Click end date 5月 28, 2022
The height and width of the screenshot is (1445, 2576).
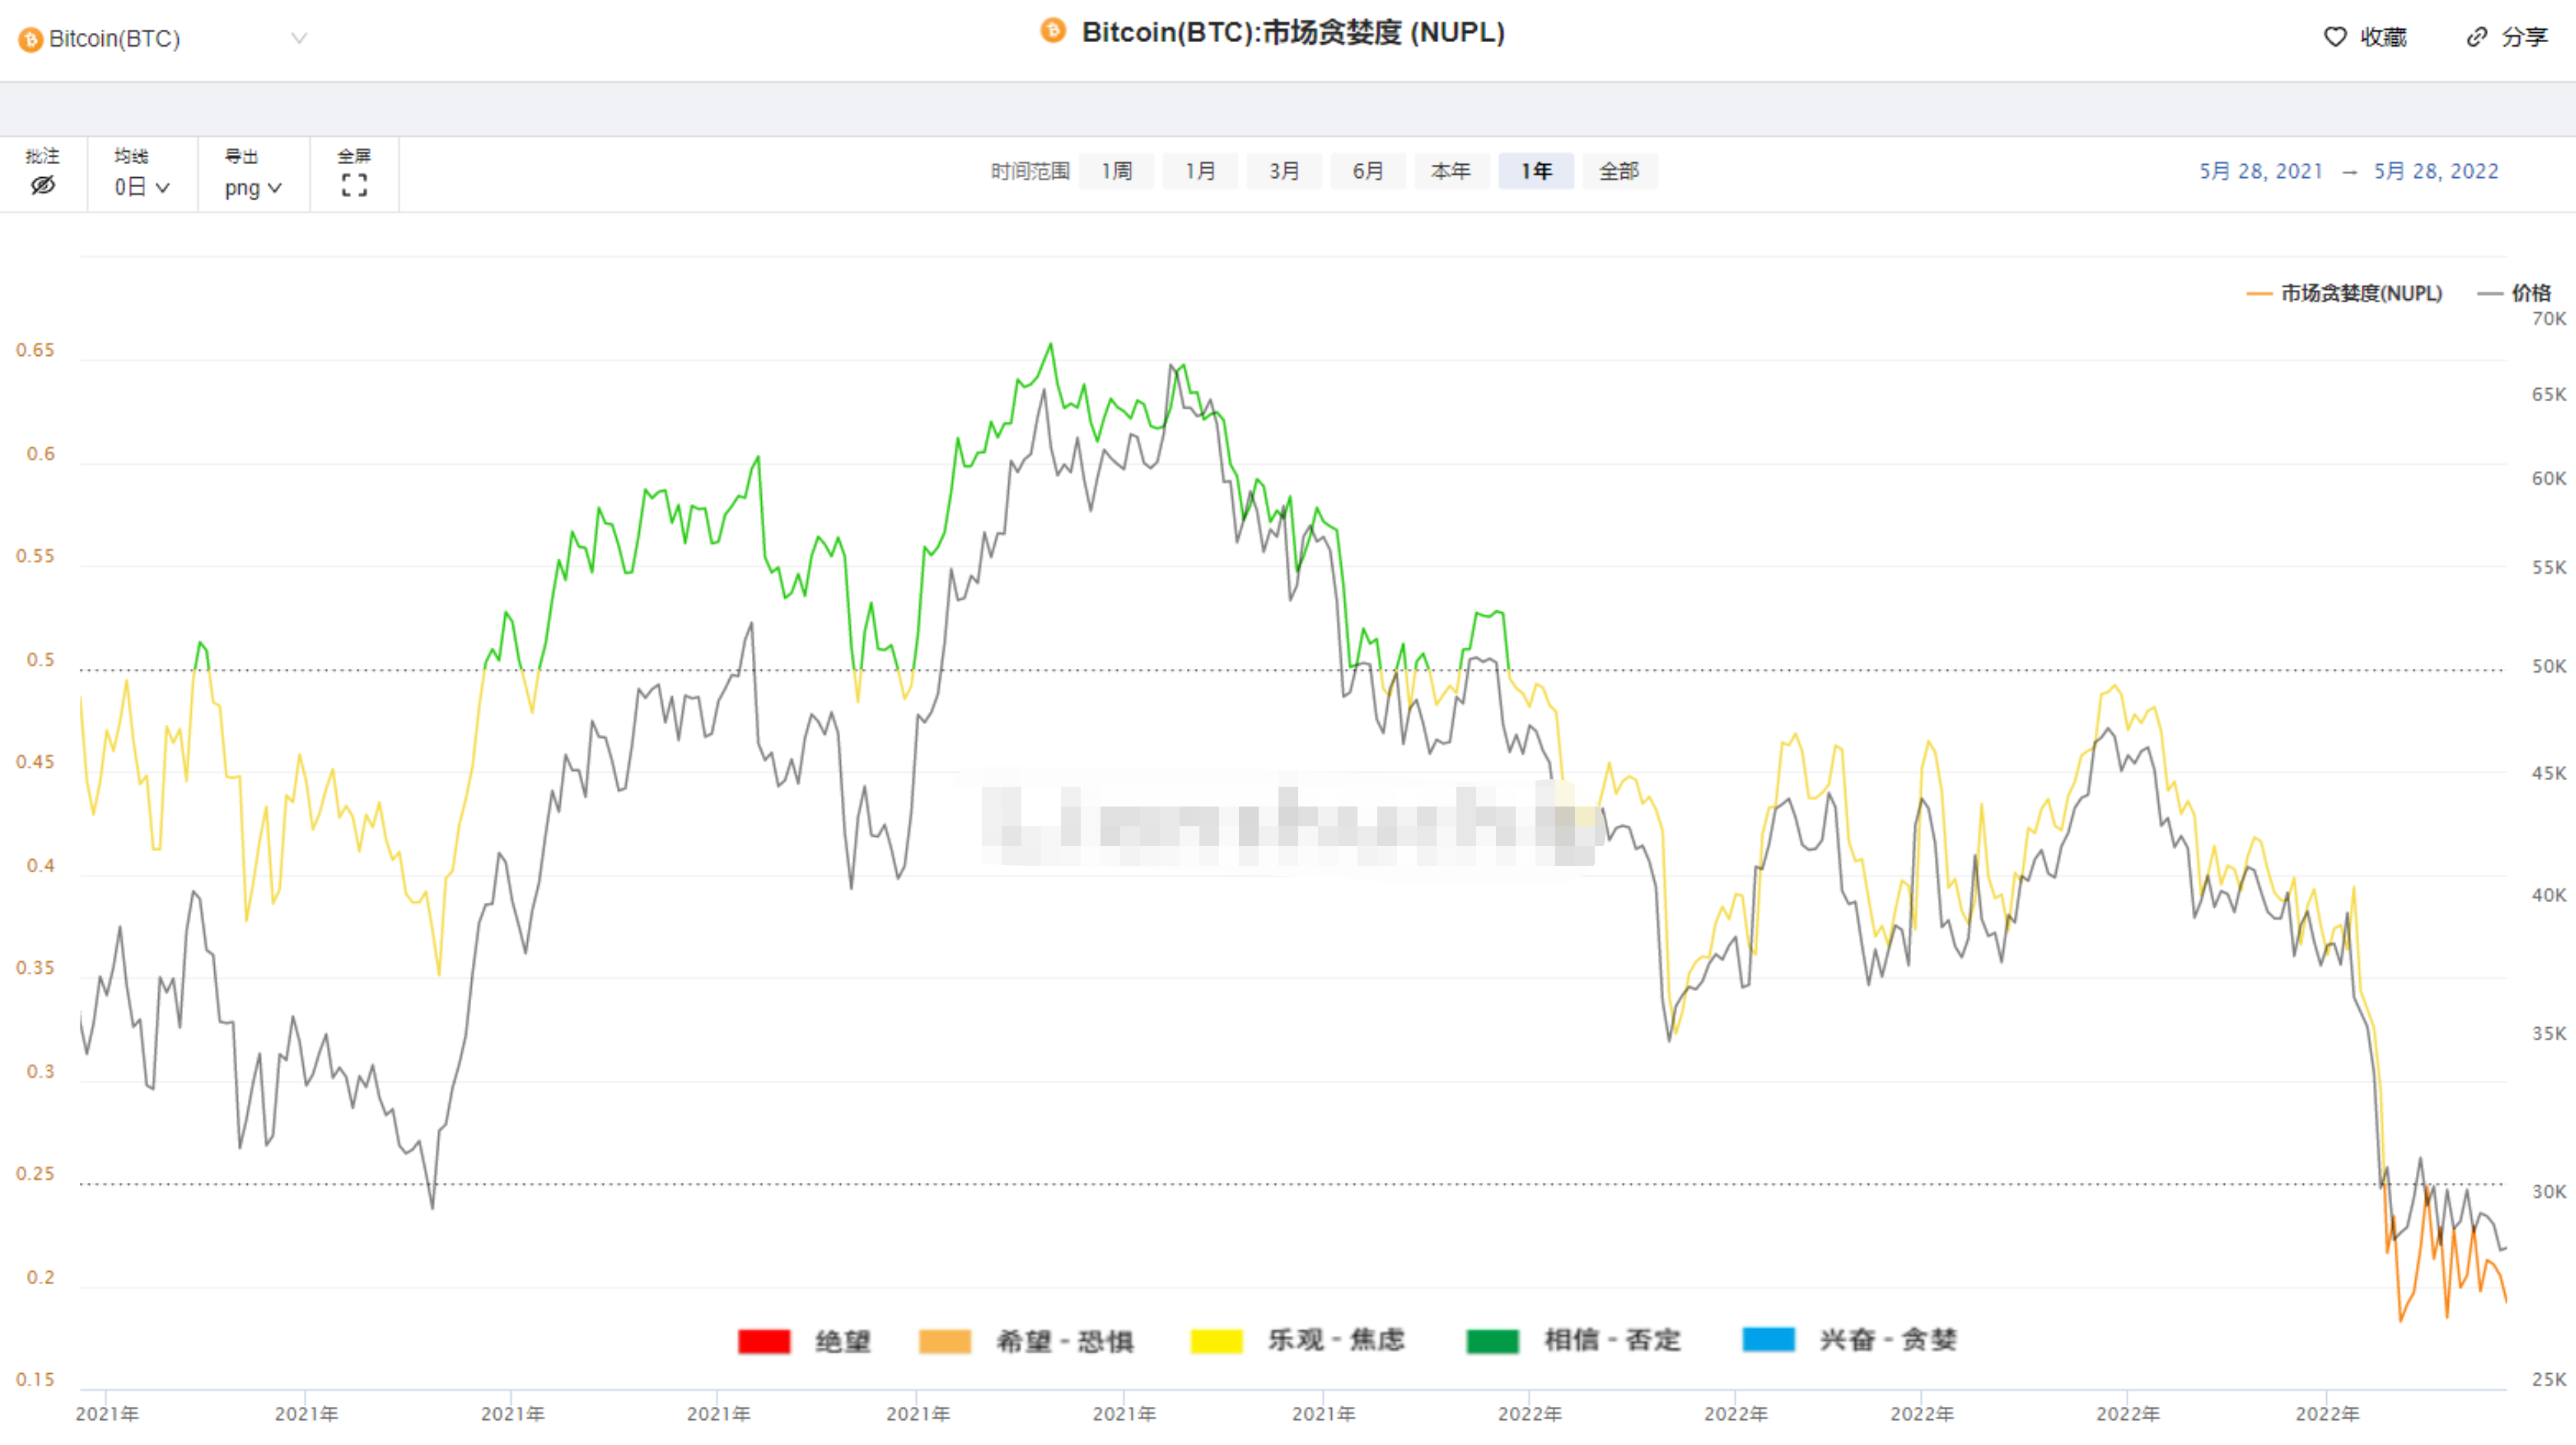point(2436,171)
